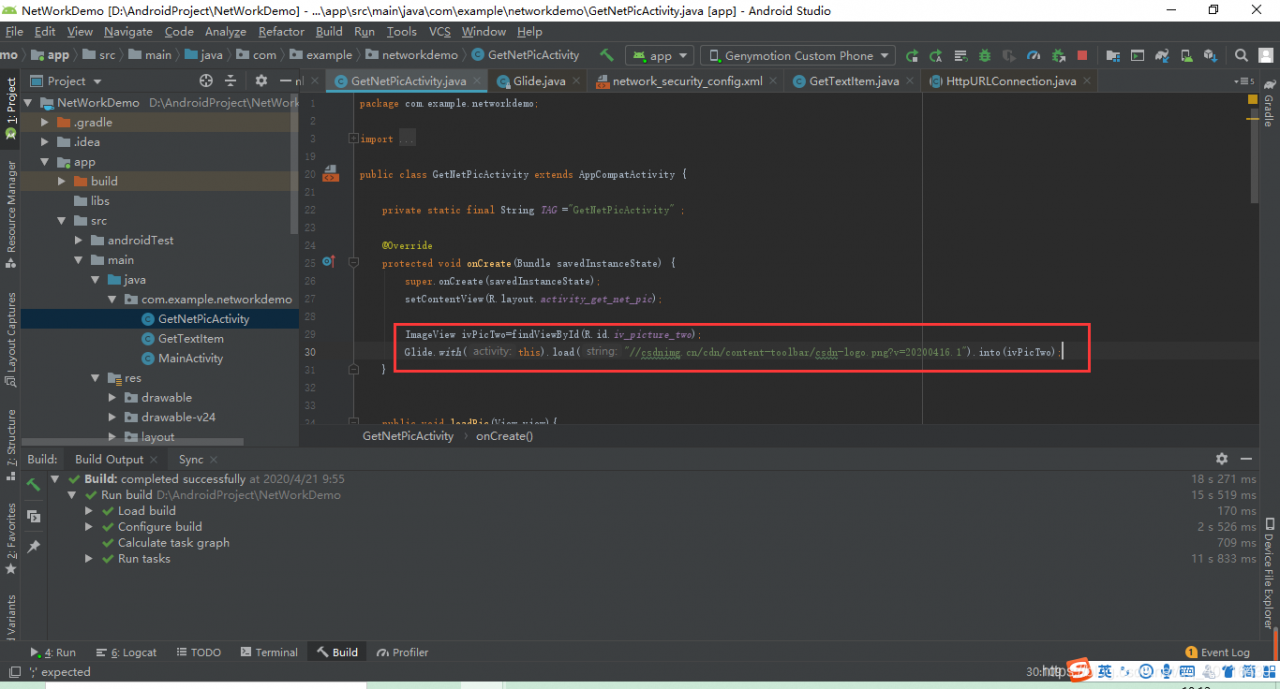
Task: Click the Project panel locate target icon
Action: (206, 81)
